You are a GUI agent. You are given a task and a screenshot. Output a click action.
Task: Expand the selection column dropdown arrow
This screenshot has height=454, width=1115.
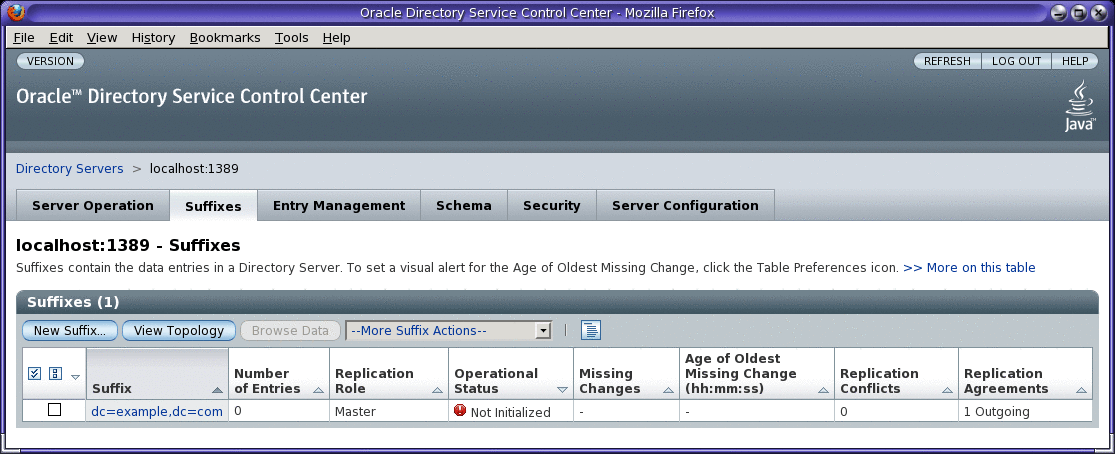pyautogui.click(x=75, y=376)
